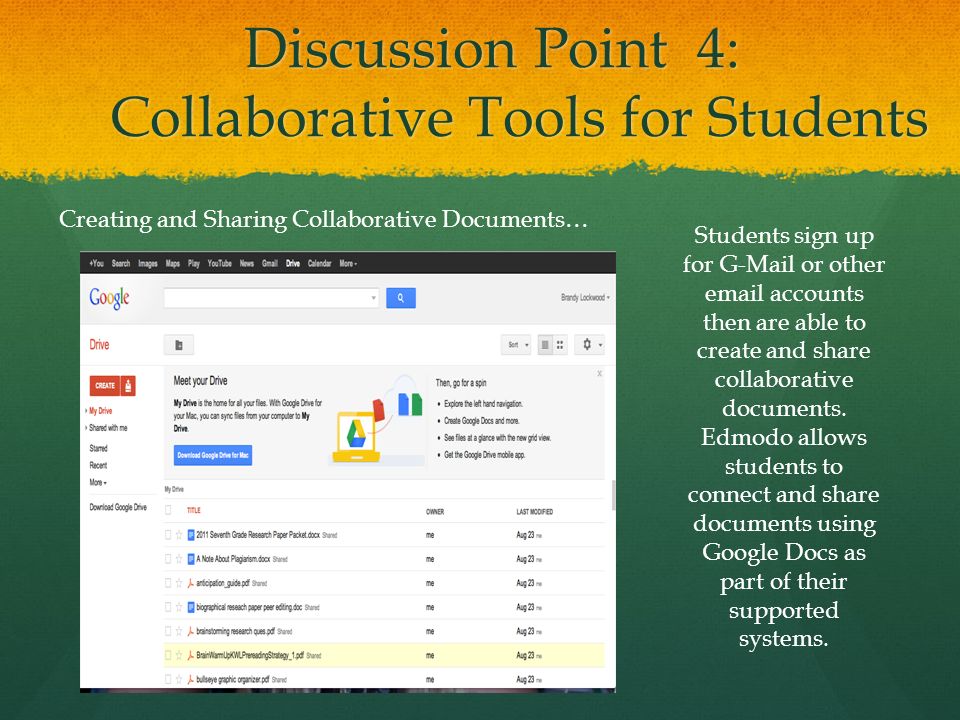This screenshot has height=720, width=960.
Task: Open Play in the top bar
Action: (x=193, y=264)
